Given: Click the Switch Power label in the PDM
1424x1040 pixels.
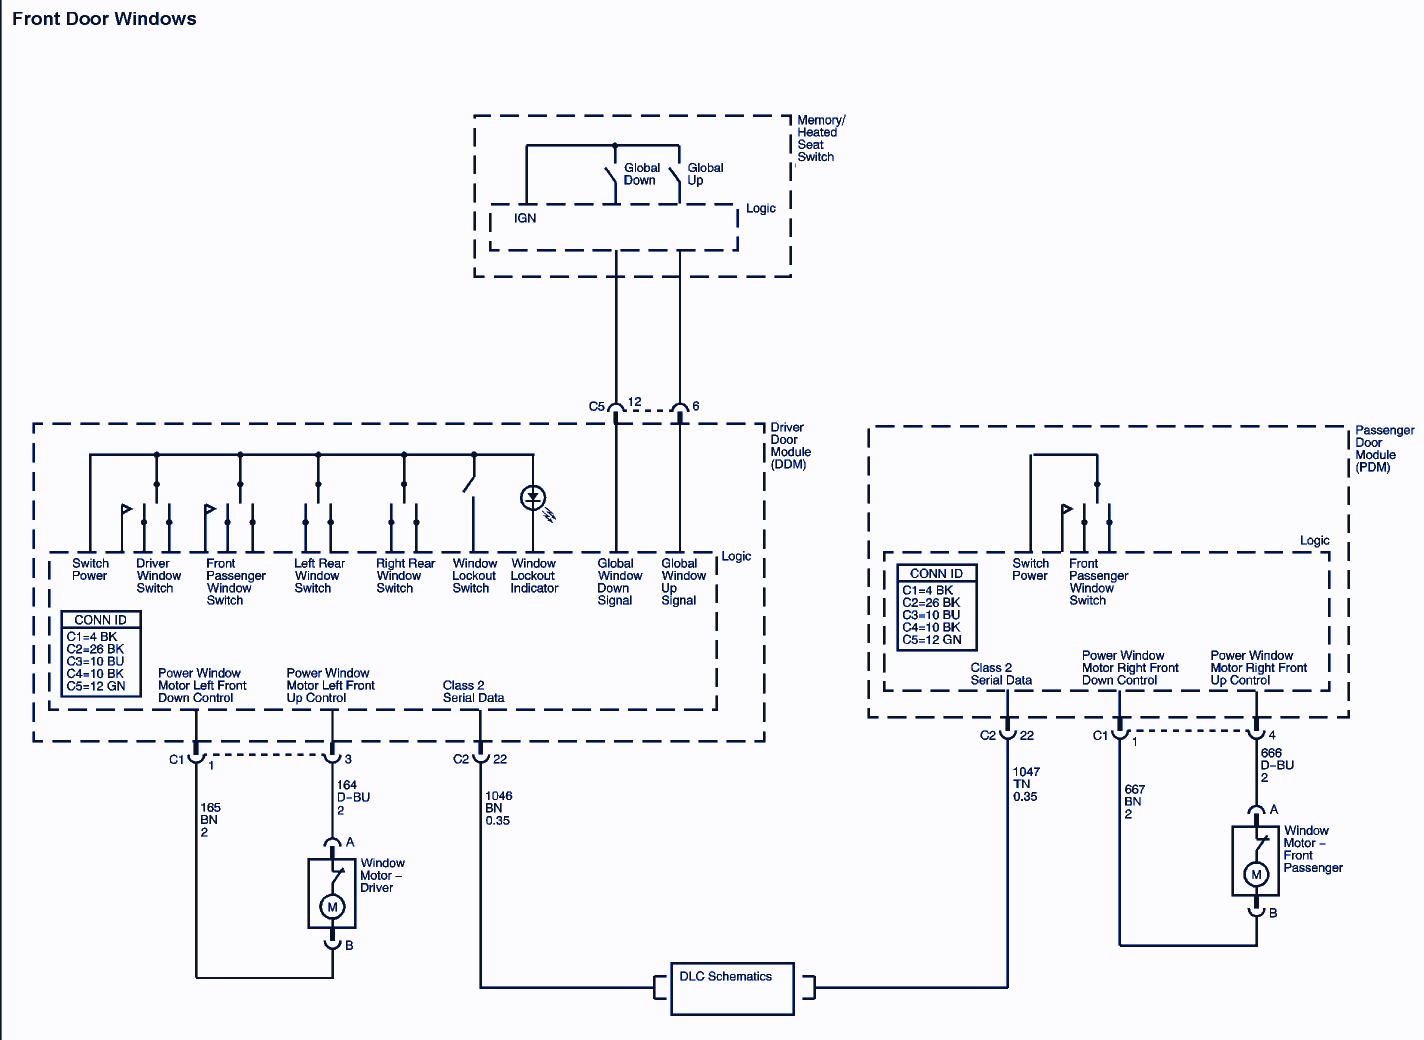Looking at the screenshot, I should [1030, 570].
